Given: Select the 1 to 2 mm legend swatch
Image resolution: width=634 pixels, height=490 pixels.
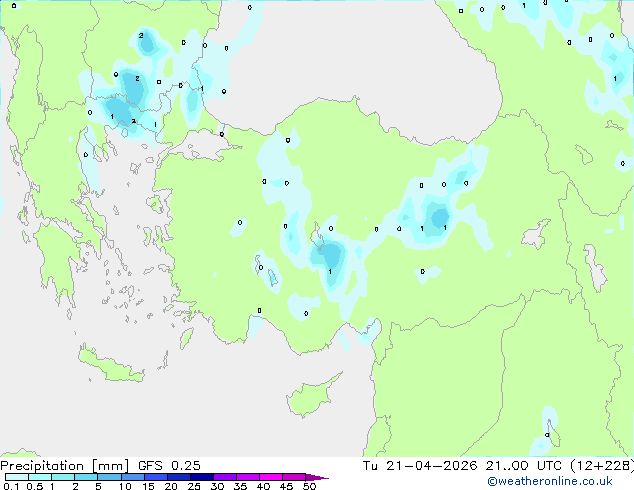Looking at the screenshot, I should tap(63, 477).
